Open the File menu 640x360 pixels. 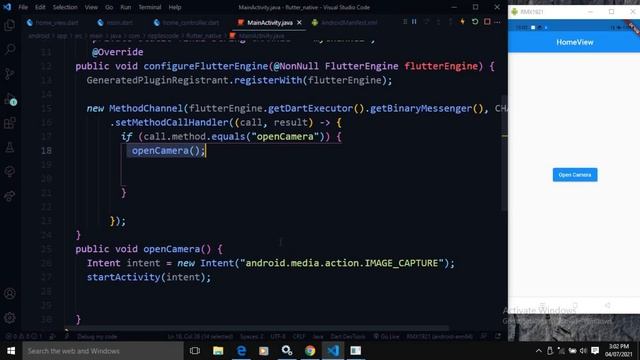click(23, 7)
